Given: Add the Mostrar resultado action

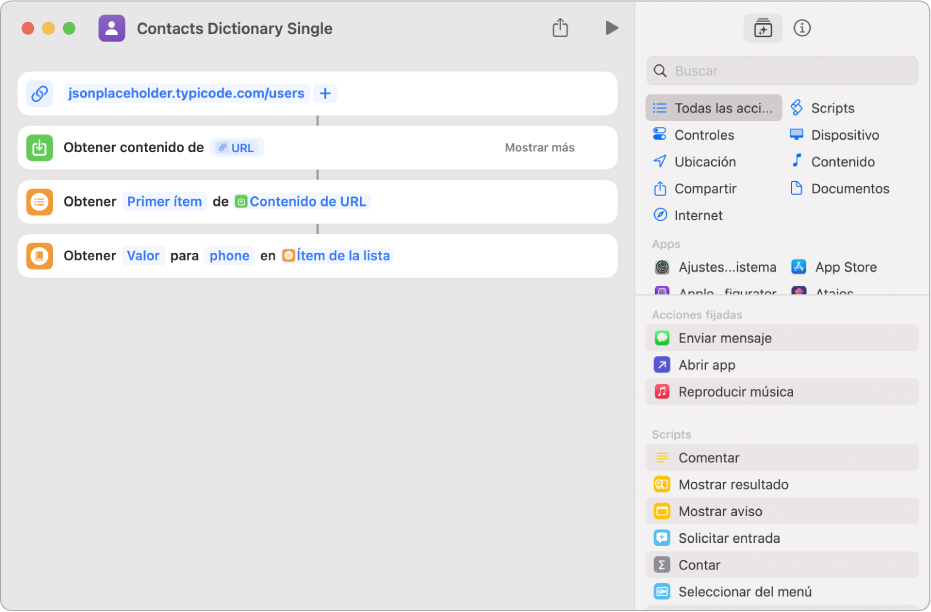Looking at the screenshot, I should tap(782, 484).
